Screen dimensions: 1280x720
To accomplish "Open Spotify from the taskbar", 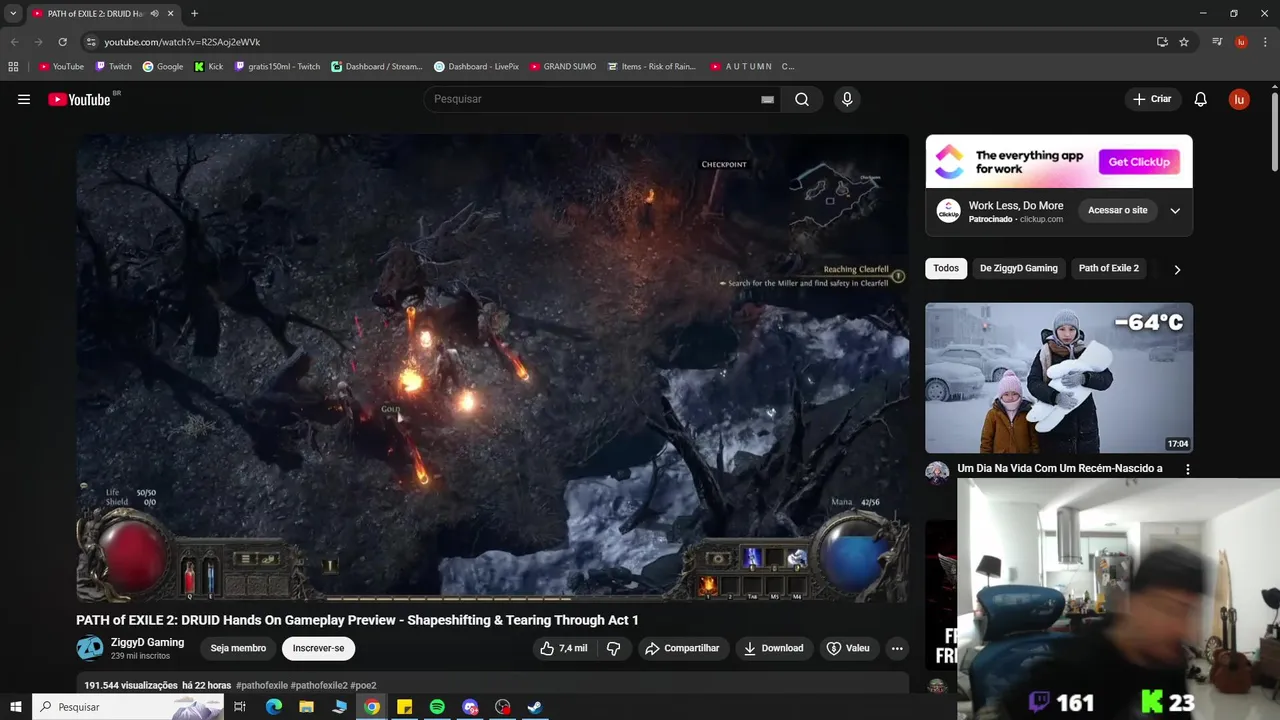I will pos(437,707).
